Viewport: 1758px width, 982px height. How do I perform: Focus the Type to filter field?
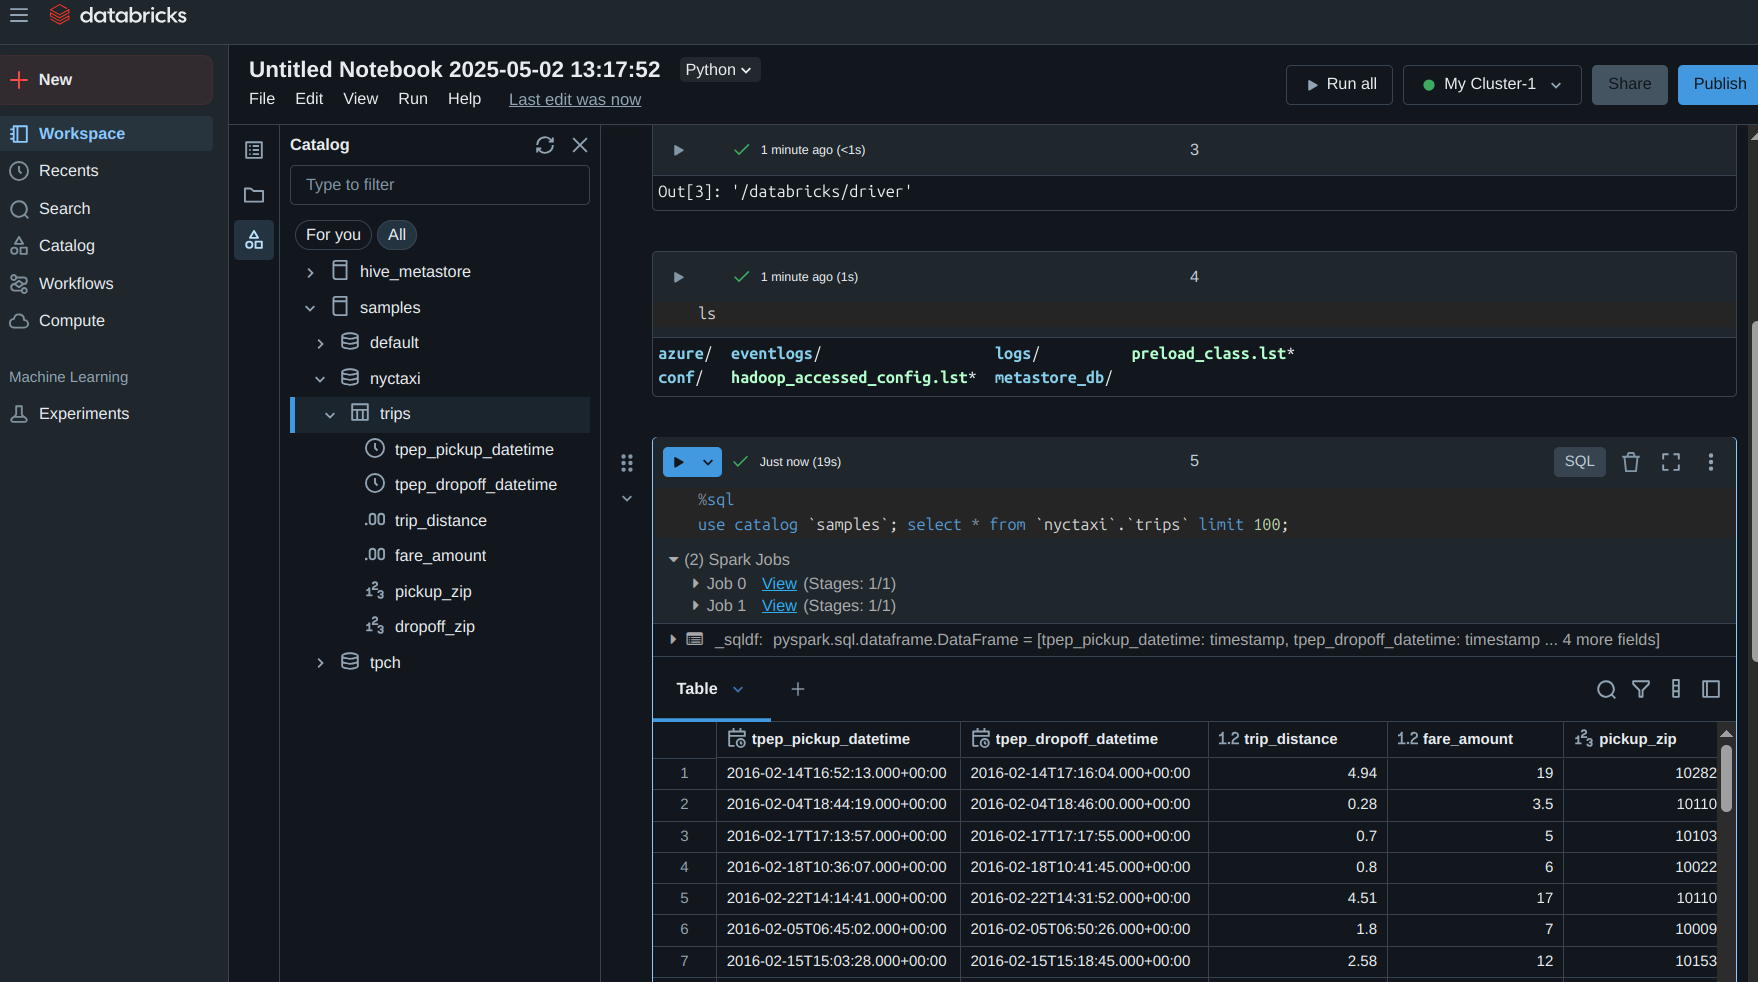tap(440, 185)
